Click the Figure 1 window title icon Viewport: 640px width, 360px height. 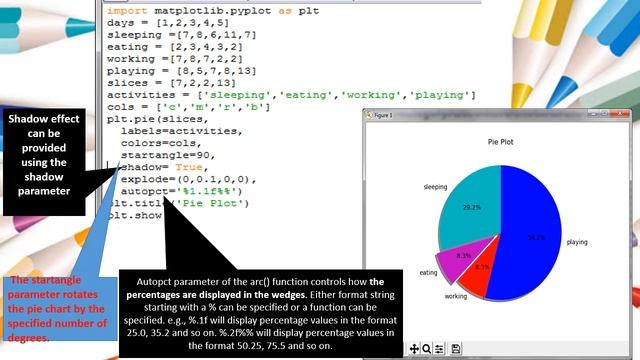369,116
